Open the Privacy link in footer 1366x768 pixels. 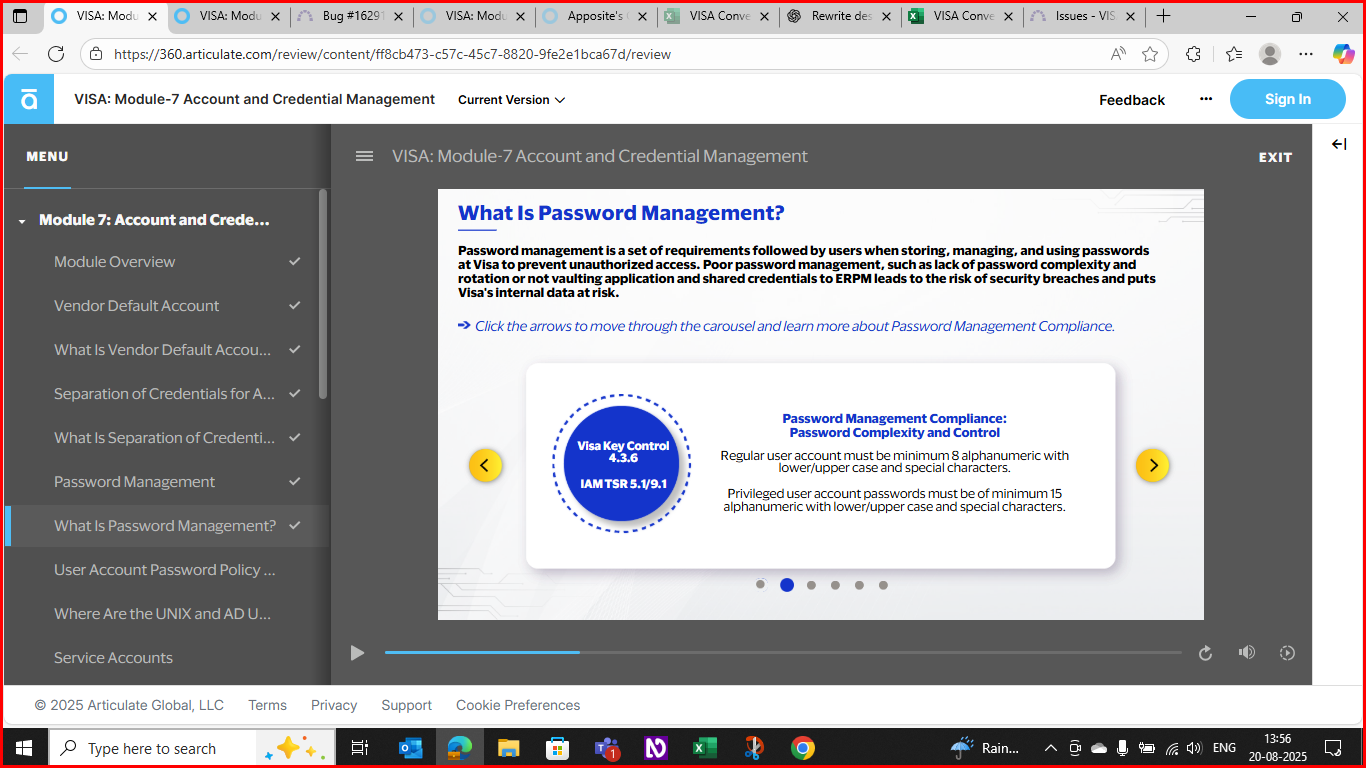(334, 705)
